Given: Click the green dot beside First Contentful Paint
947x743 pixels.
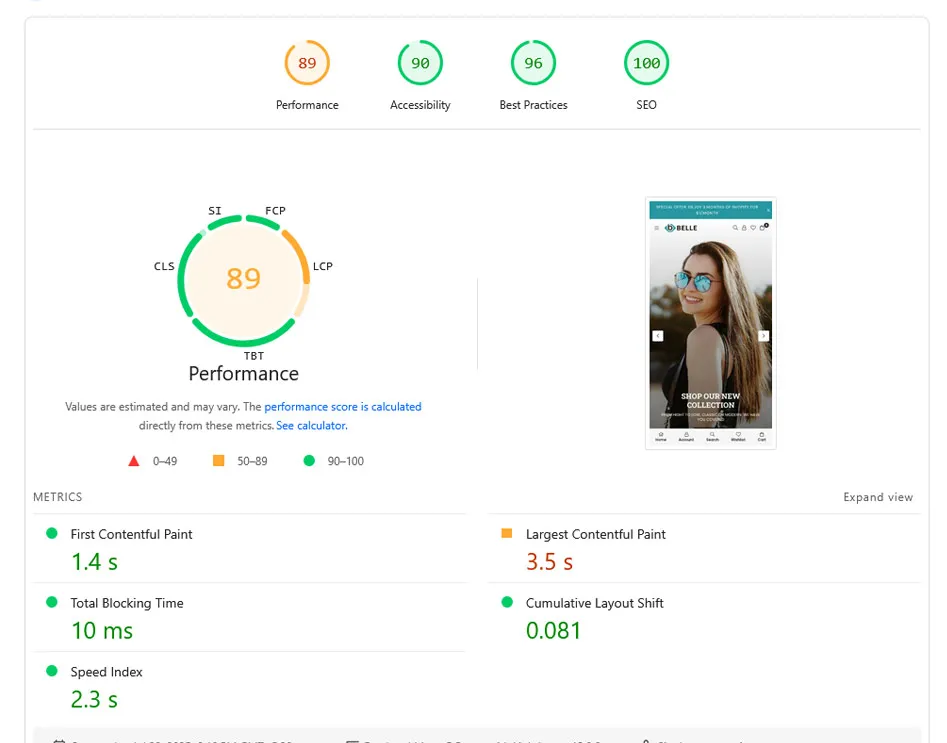Looking at the screenshot, I should click(52, 534).
